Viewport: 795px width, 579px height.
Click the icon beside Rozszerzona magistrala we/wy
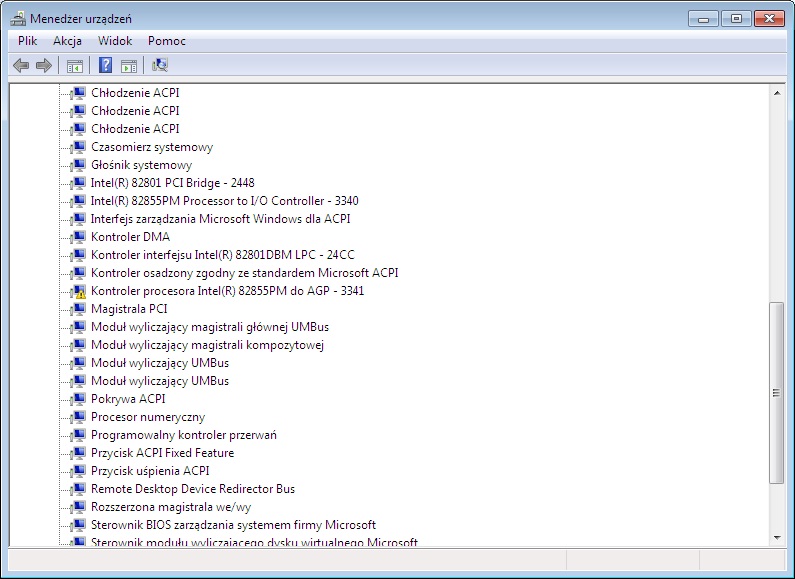pyautogui.click(x=79, y=507)
